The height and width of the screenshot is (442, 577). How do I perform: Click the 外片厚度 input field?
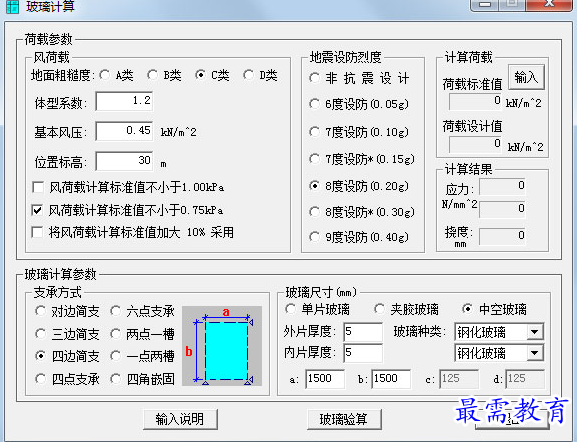point(363,332)
